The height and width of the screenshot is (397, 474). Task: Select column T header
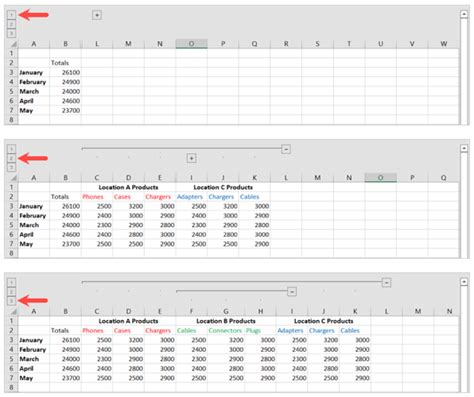coord(349,44)
